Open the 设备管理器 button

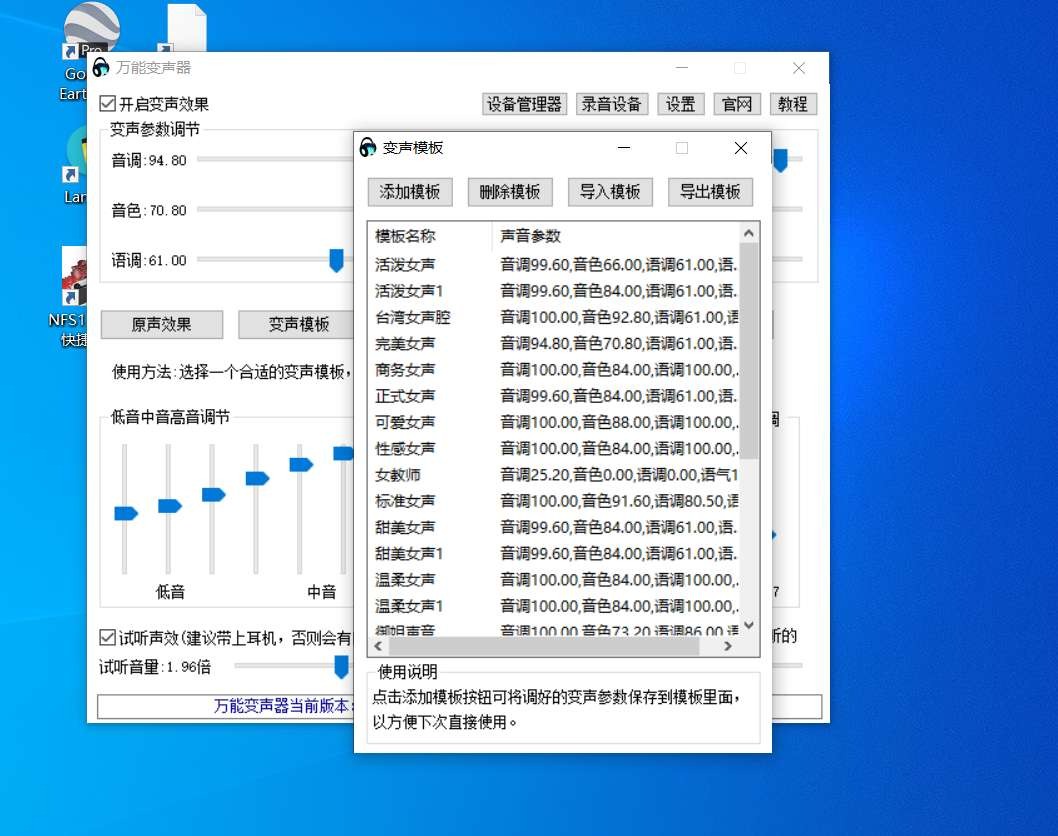click(525, 104)
